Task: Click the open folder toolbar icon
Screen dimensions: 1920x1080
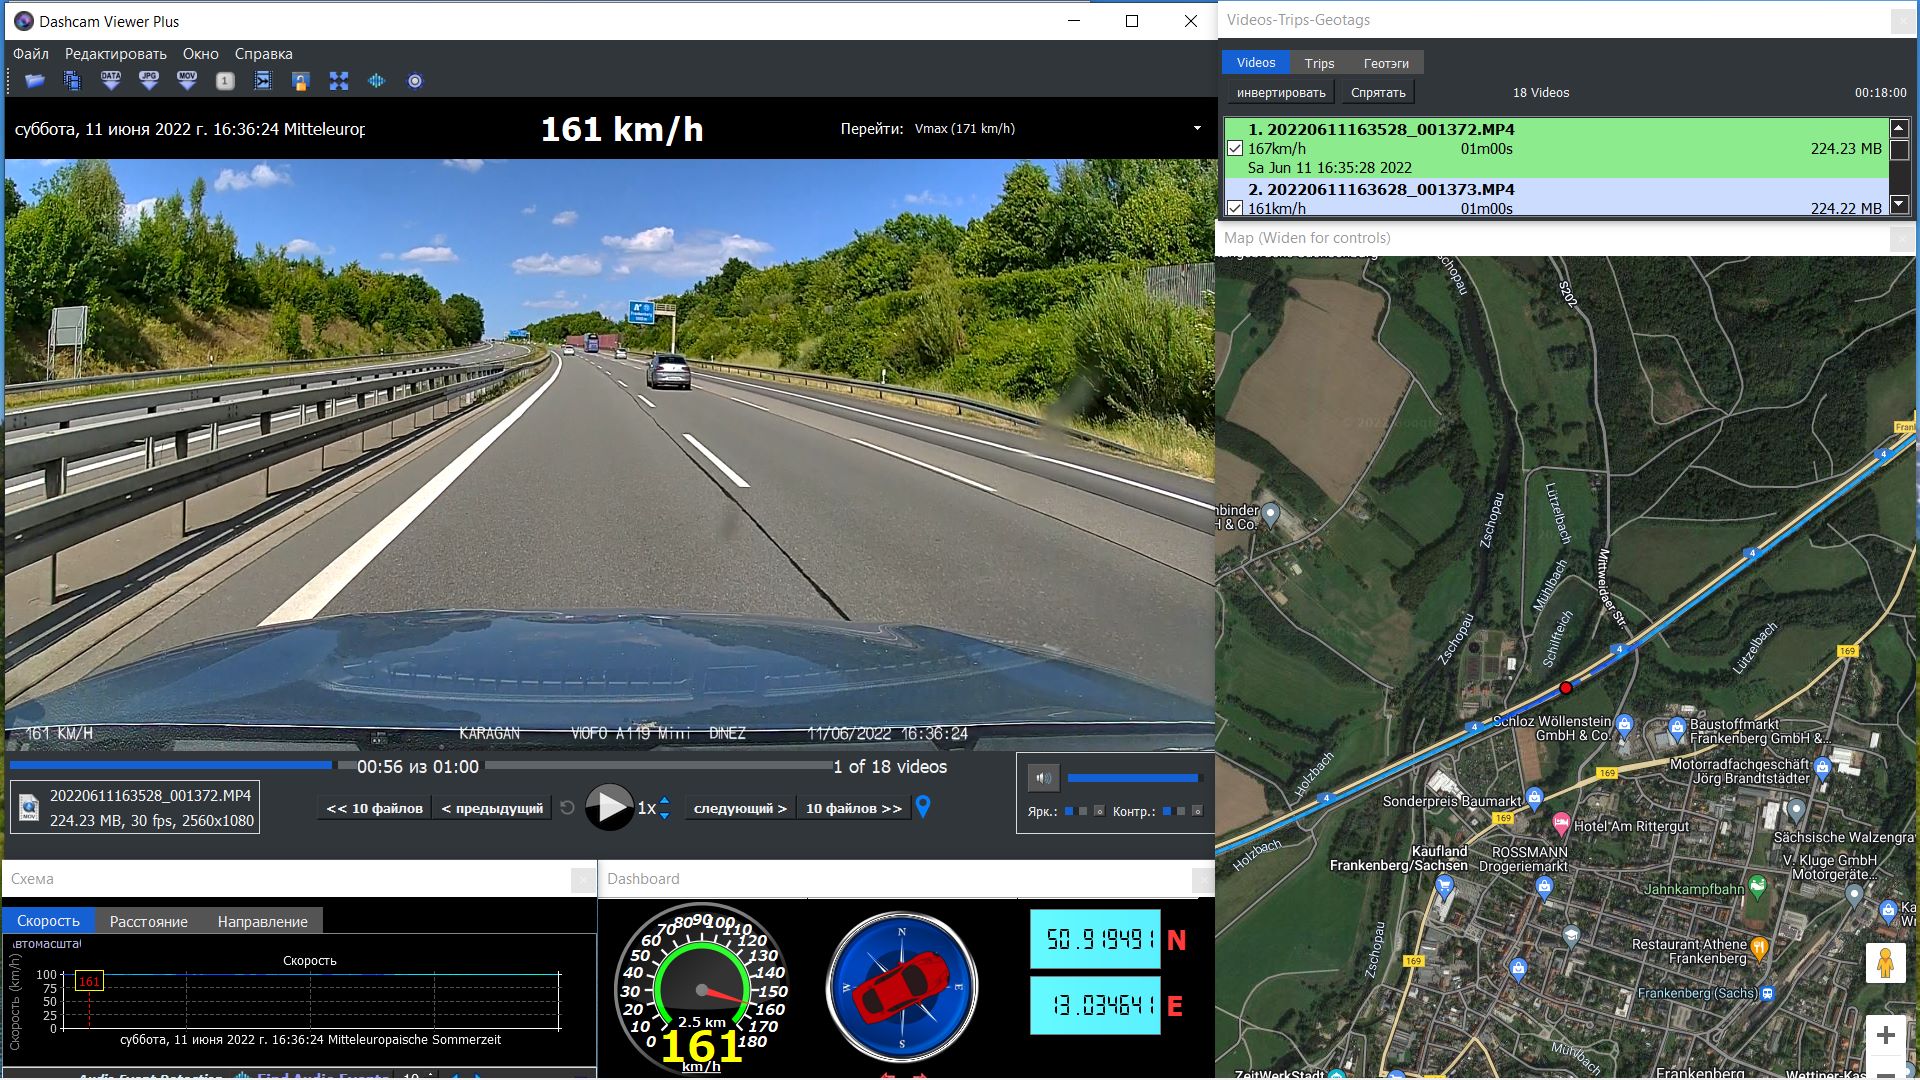Action: 35,81
